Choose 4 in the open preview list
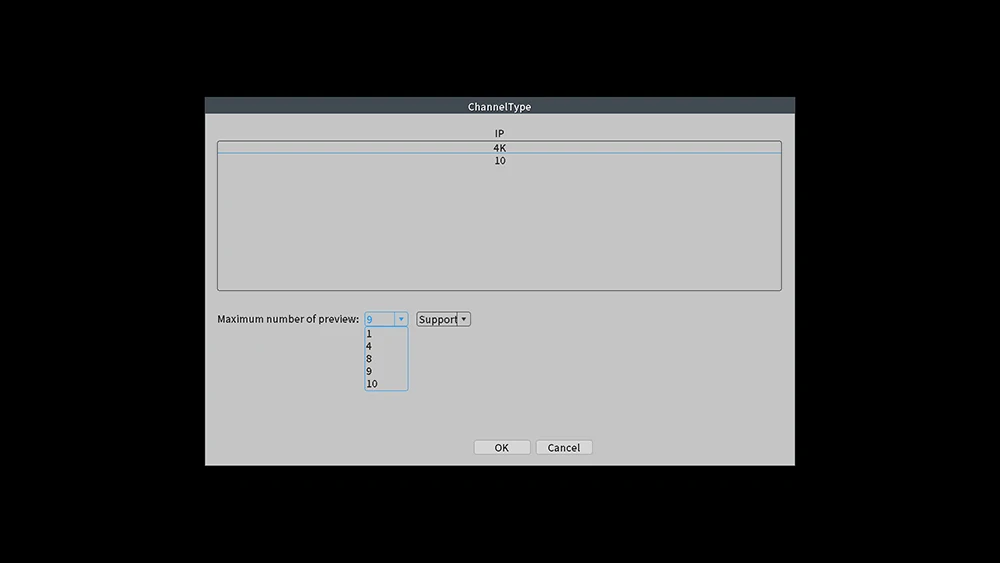The width and height of the screenshot is (1000, 563). 370,346
